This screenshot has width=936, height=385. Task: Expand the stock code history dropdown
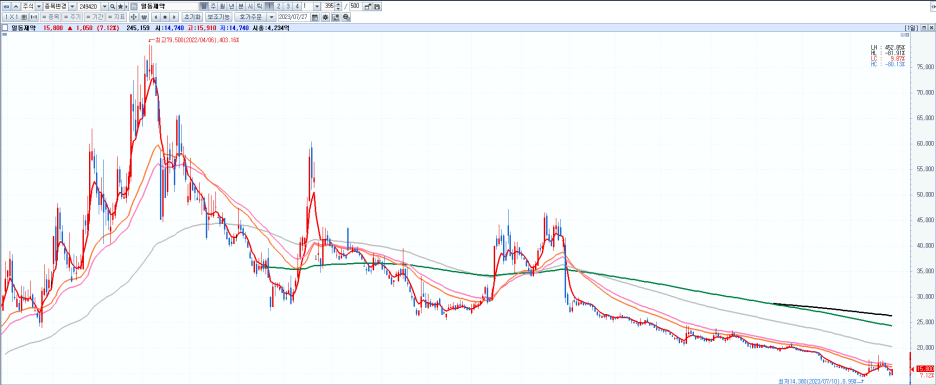pos(104,6)
